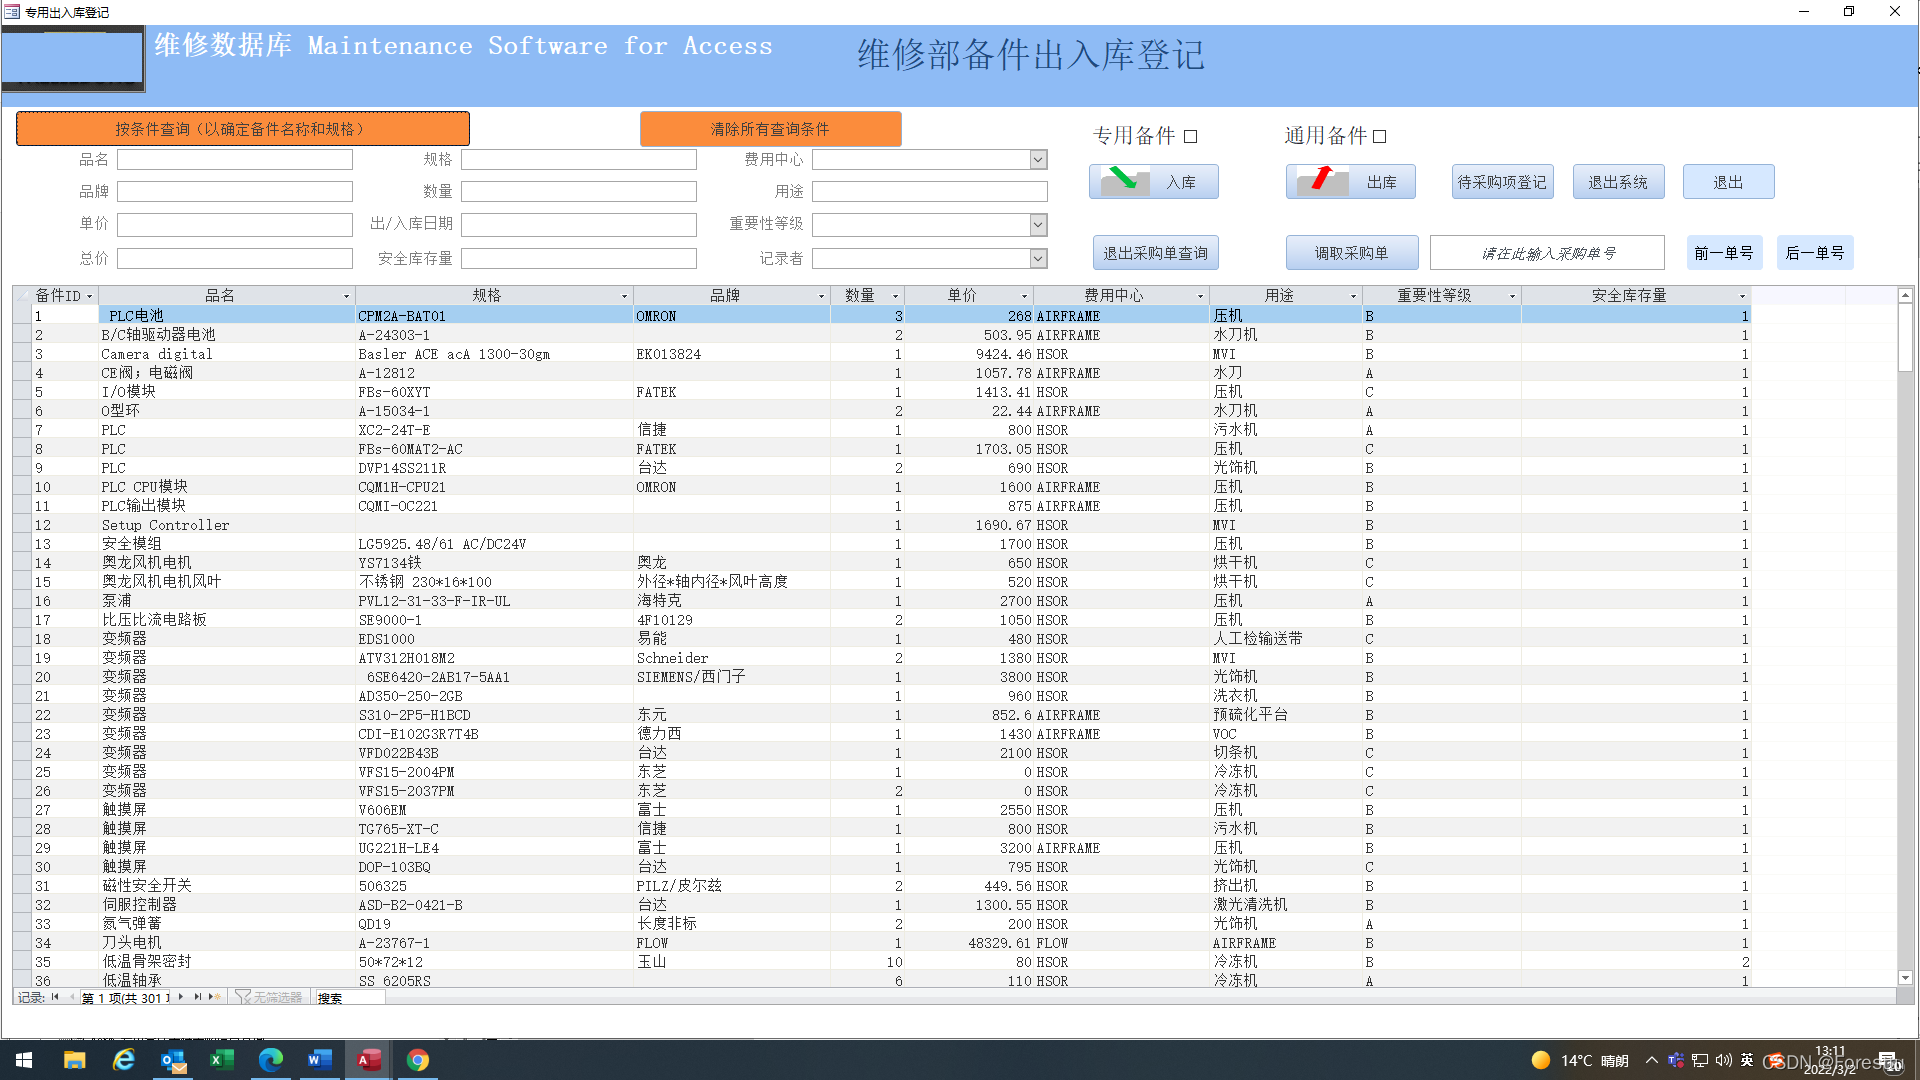Click the 前一单号 navigation icon
Image resolution: width=1920 pixels, height=1080 pixels.
click(x=1726, y=253)
